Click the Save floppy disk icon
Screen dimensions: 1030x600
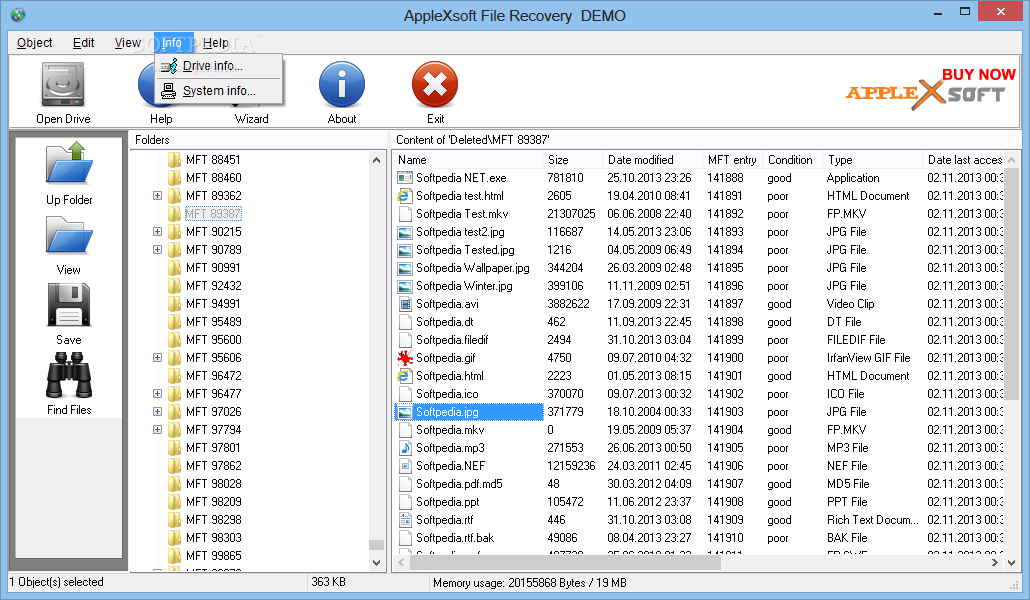point(69,305)
